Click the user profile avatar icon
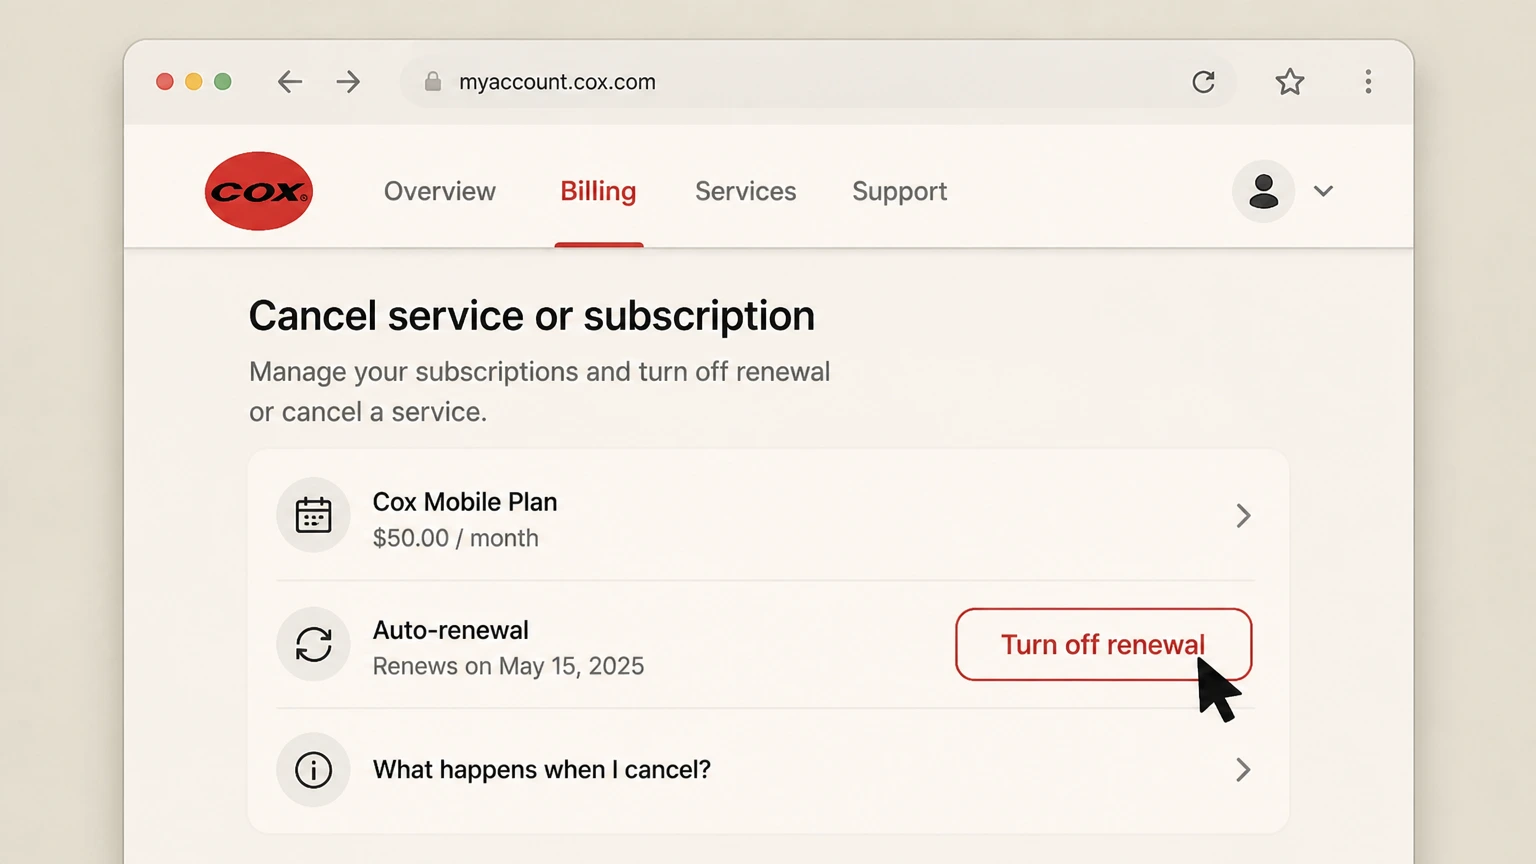The image size is (1536, 864). point(1264,191)
